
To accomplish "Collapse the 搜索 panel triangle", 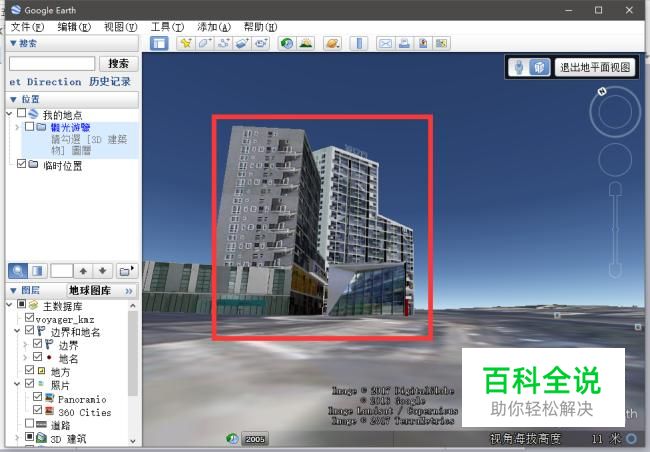I will point(13,43).
